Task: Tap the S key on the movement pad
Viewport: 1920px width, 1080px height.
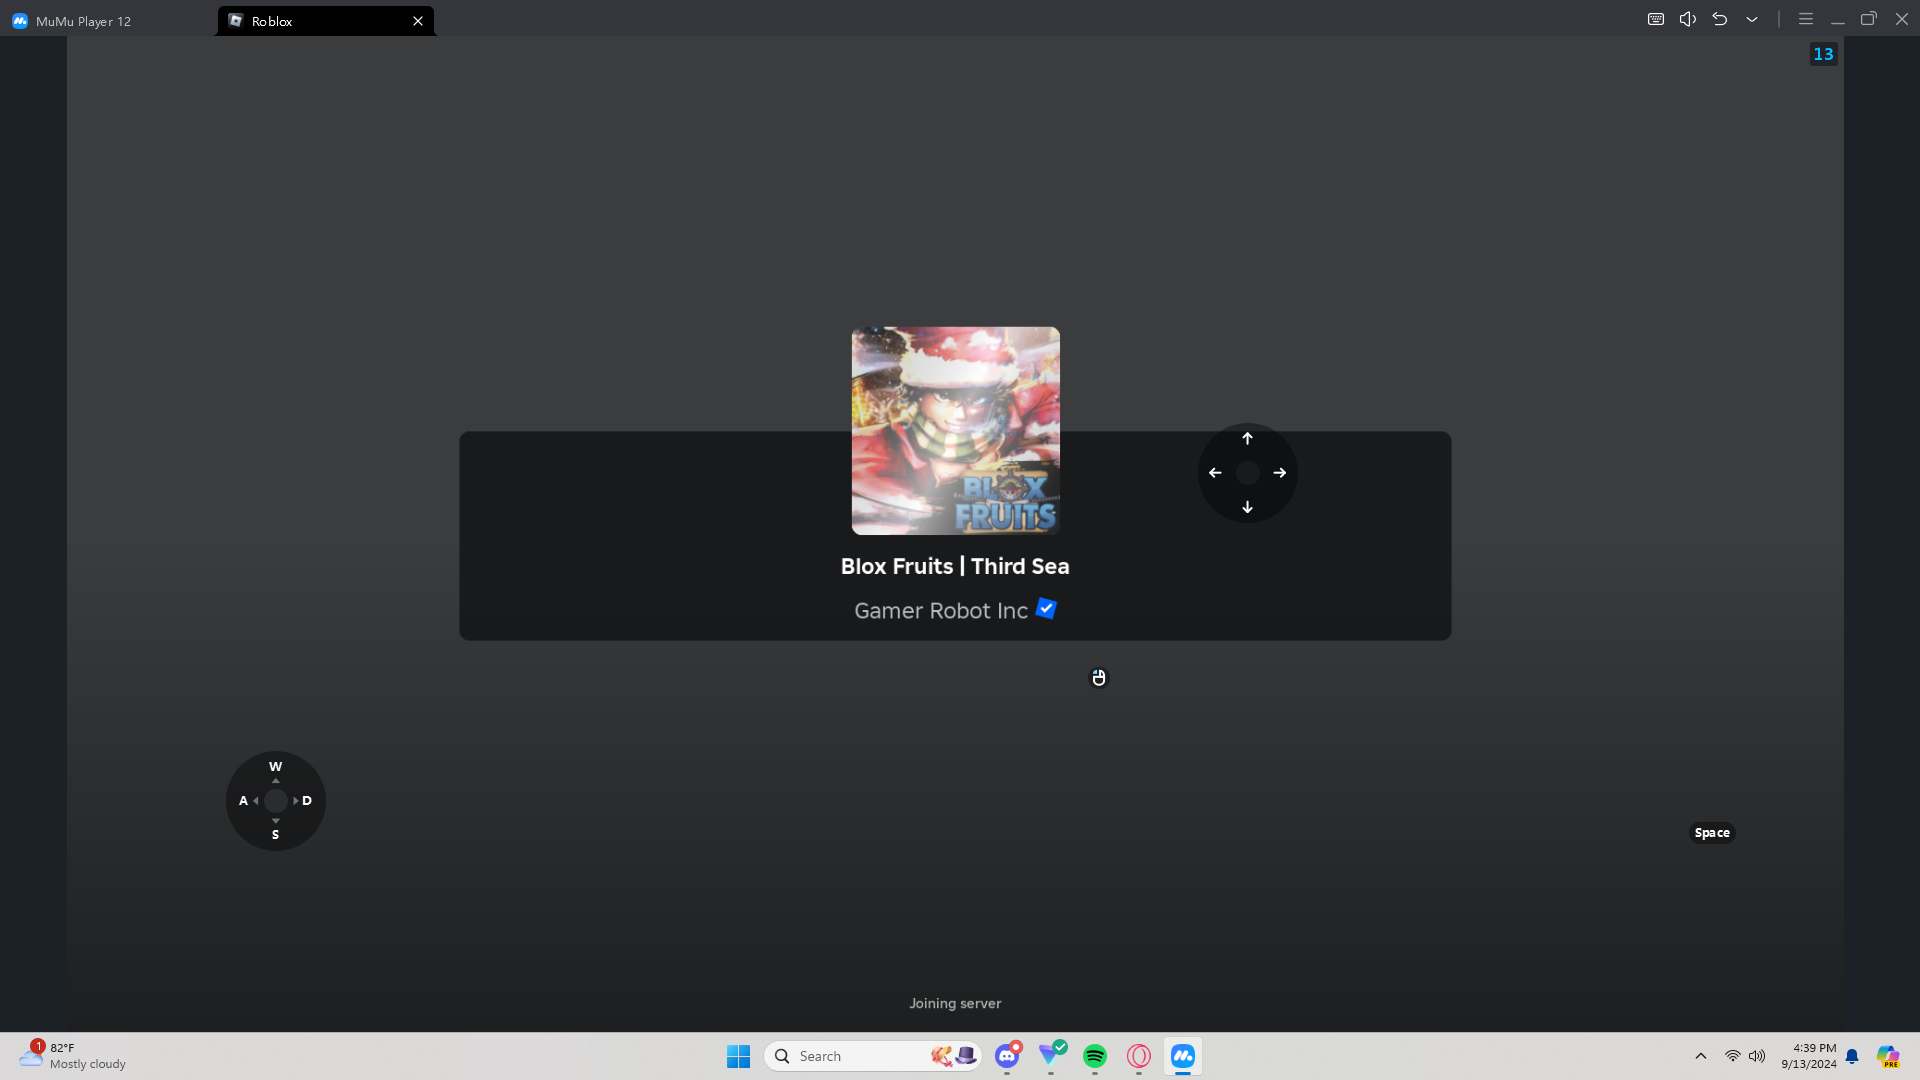Action: point(275,835)
